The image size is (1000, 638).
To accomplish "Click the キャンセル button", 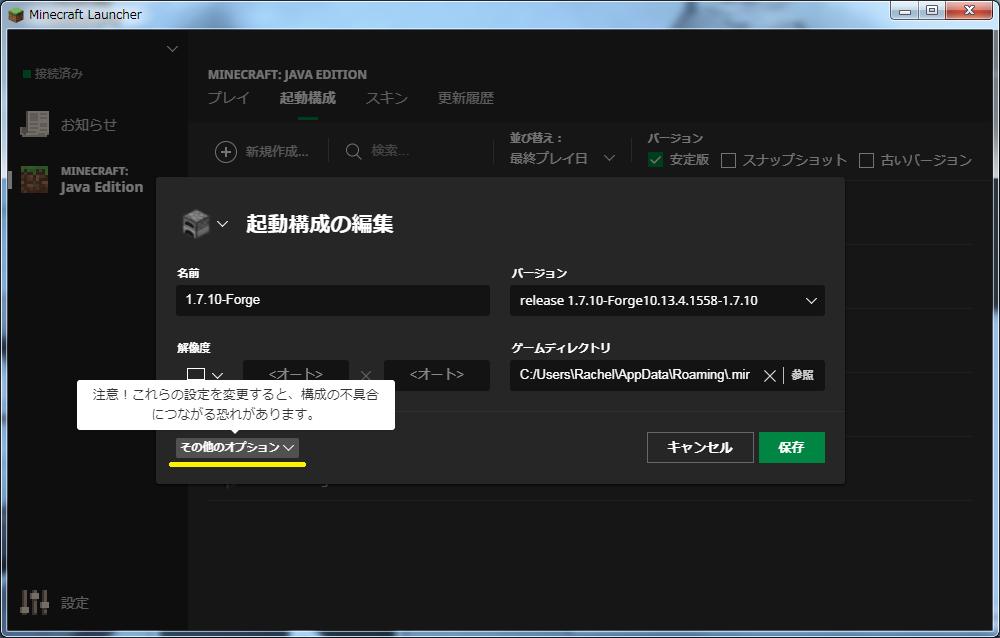I will (x=700, y=447).
